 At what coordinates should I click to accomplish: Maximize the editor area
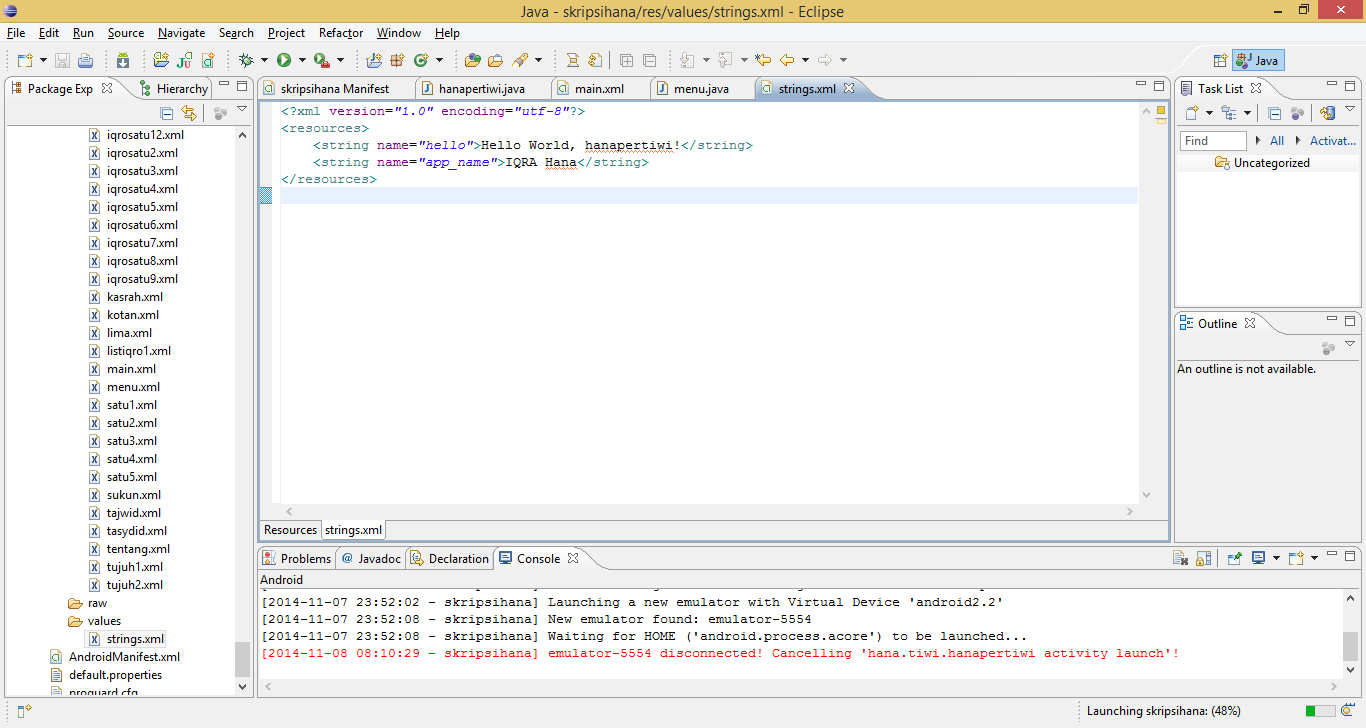click(x=1159, y=86)
